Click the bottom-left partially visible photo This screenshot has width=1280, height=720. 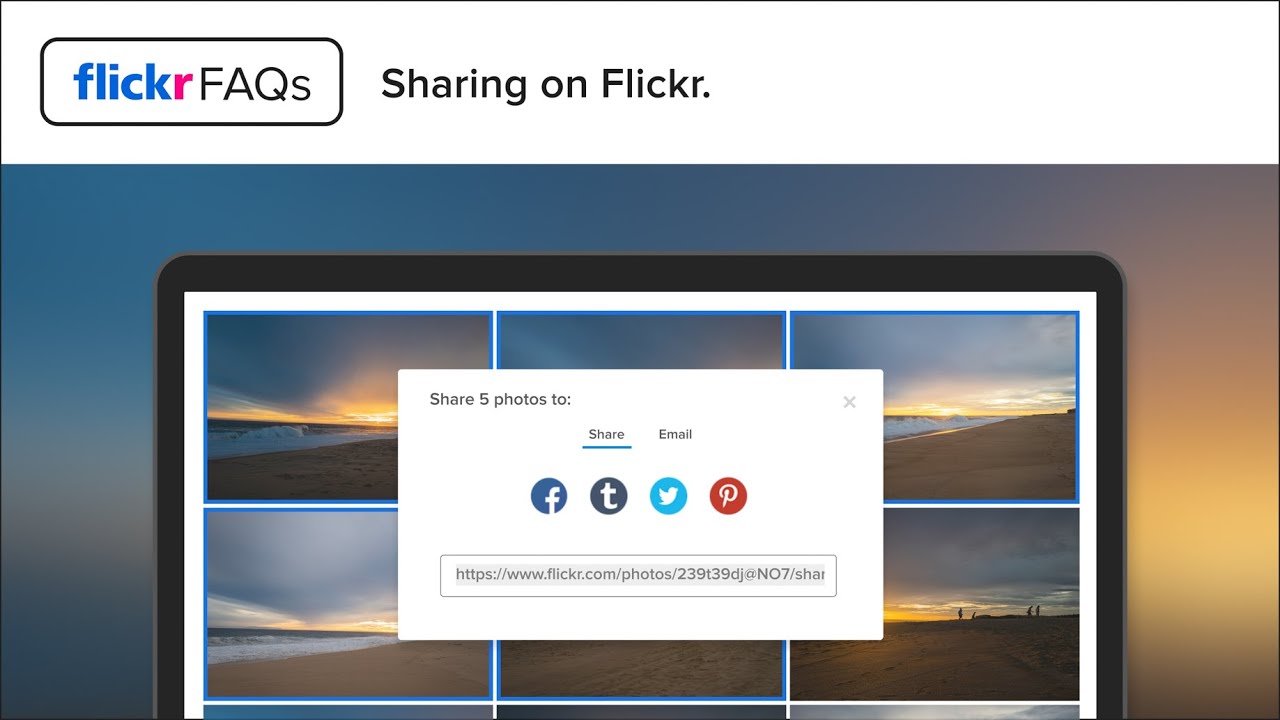pos(348,712)
